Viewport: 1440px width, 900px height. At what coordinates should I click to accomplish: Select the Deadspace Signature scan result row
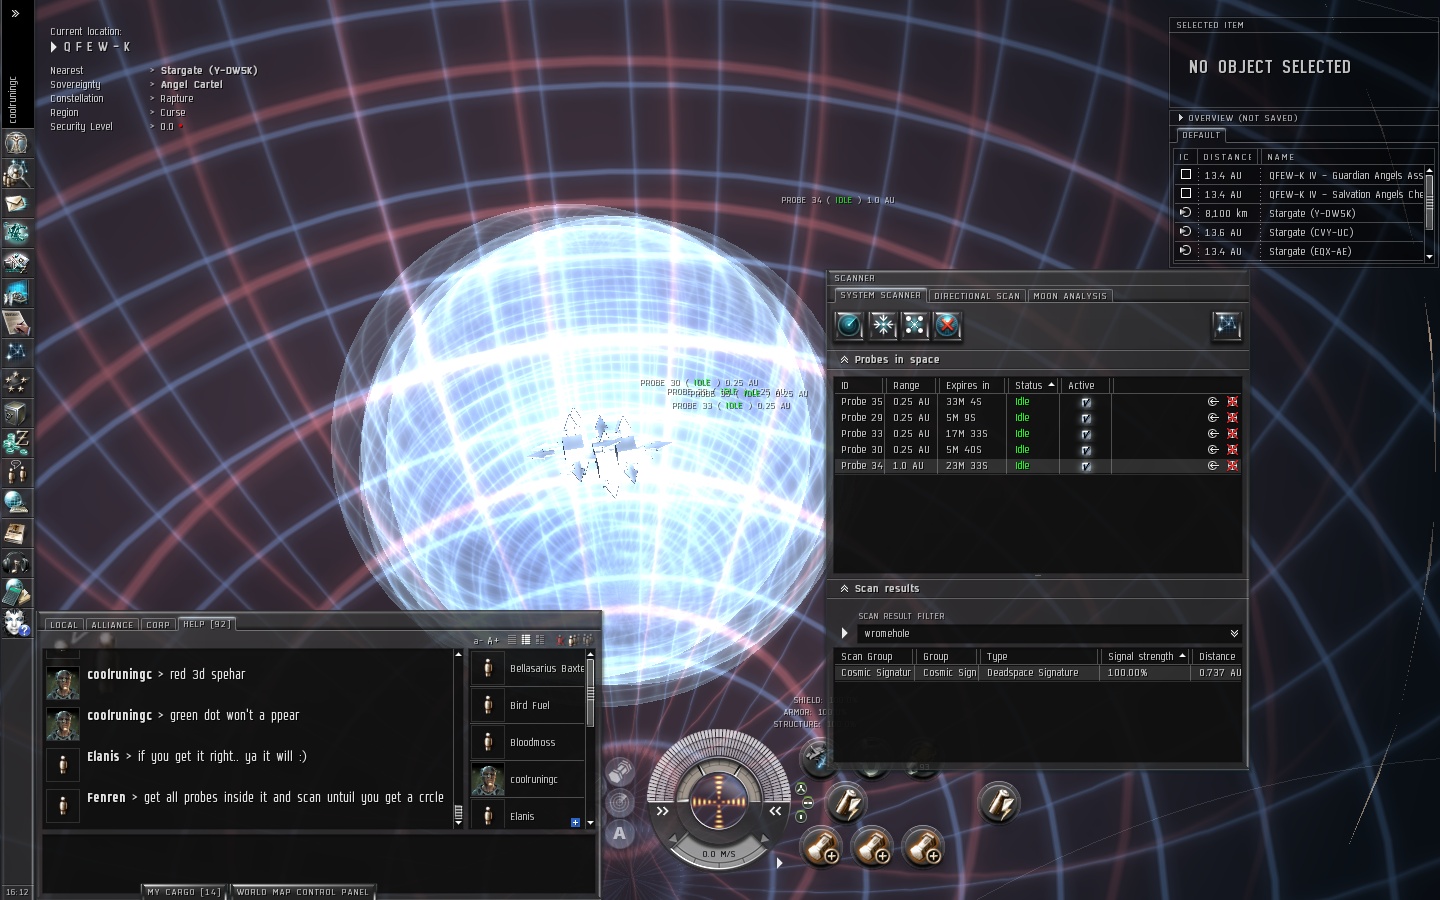(1037, 673)
